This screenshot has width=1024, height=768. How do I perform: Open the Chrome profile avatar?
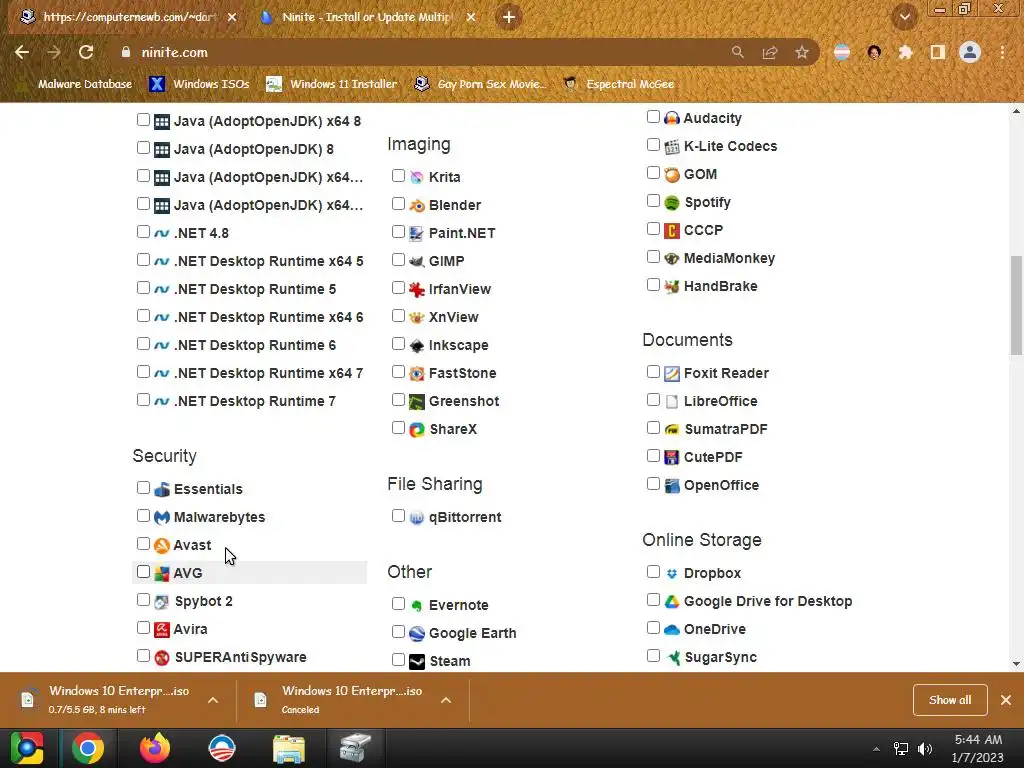pos(970,52)
